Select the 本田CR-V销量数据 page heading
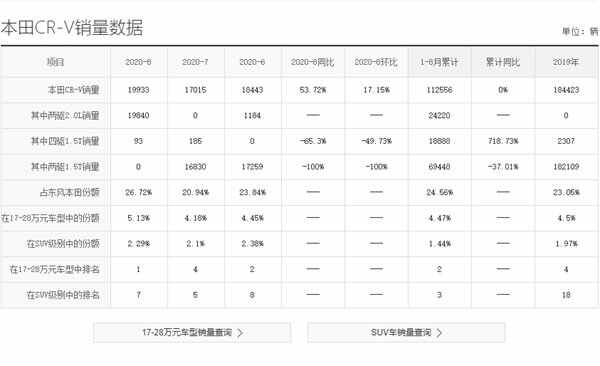 click(x=72, y=28)
